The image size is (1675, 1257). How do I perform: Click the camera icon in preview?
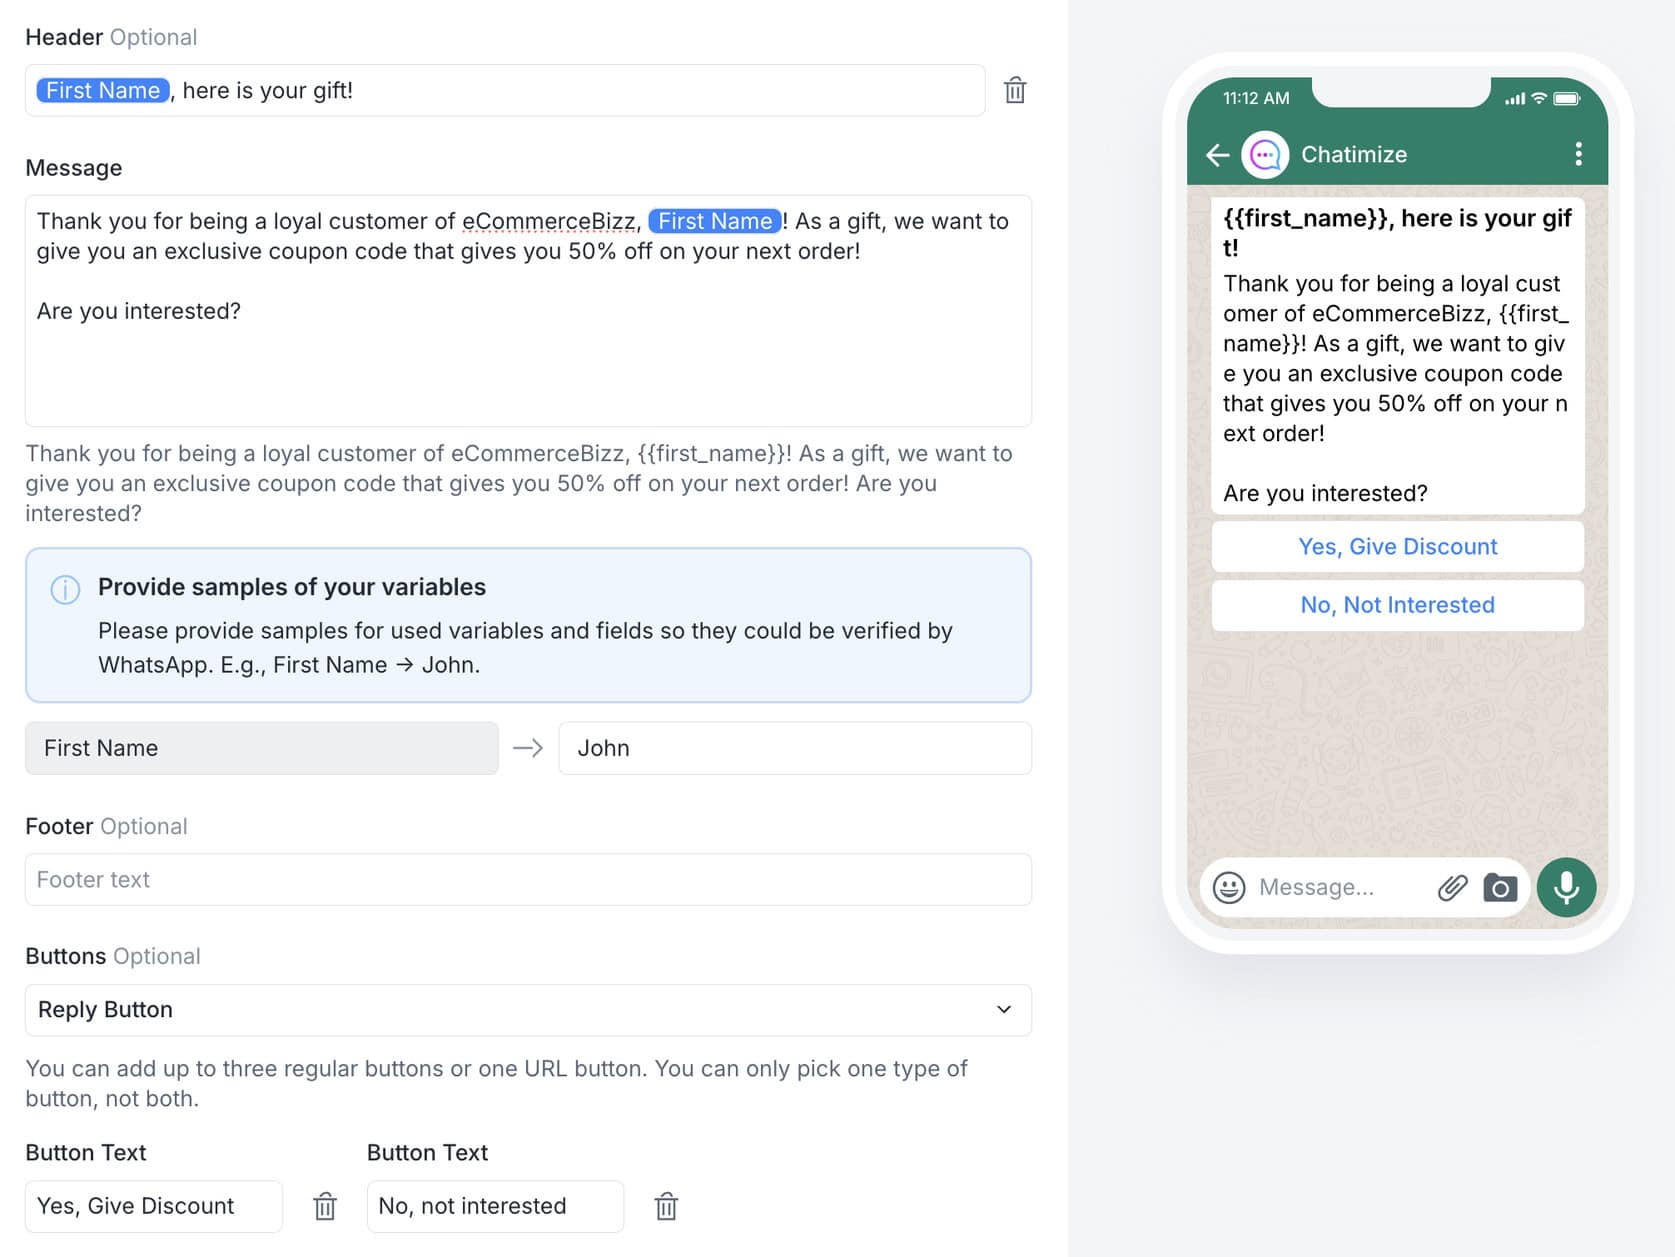1500,887
